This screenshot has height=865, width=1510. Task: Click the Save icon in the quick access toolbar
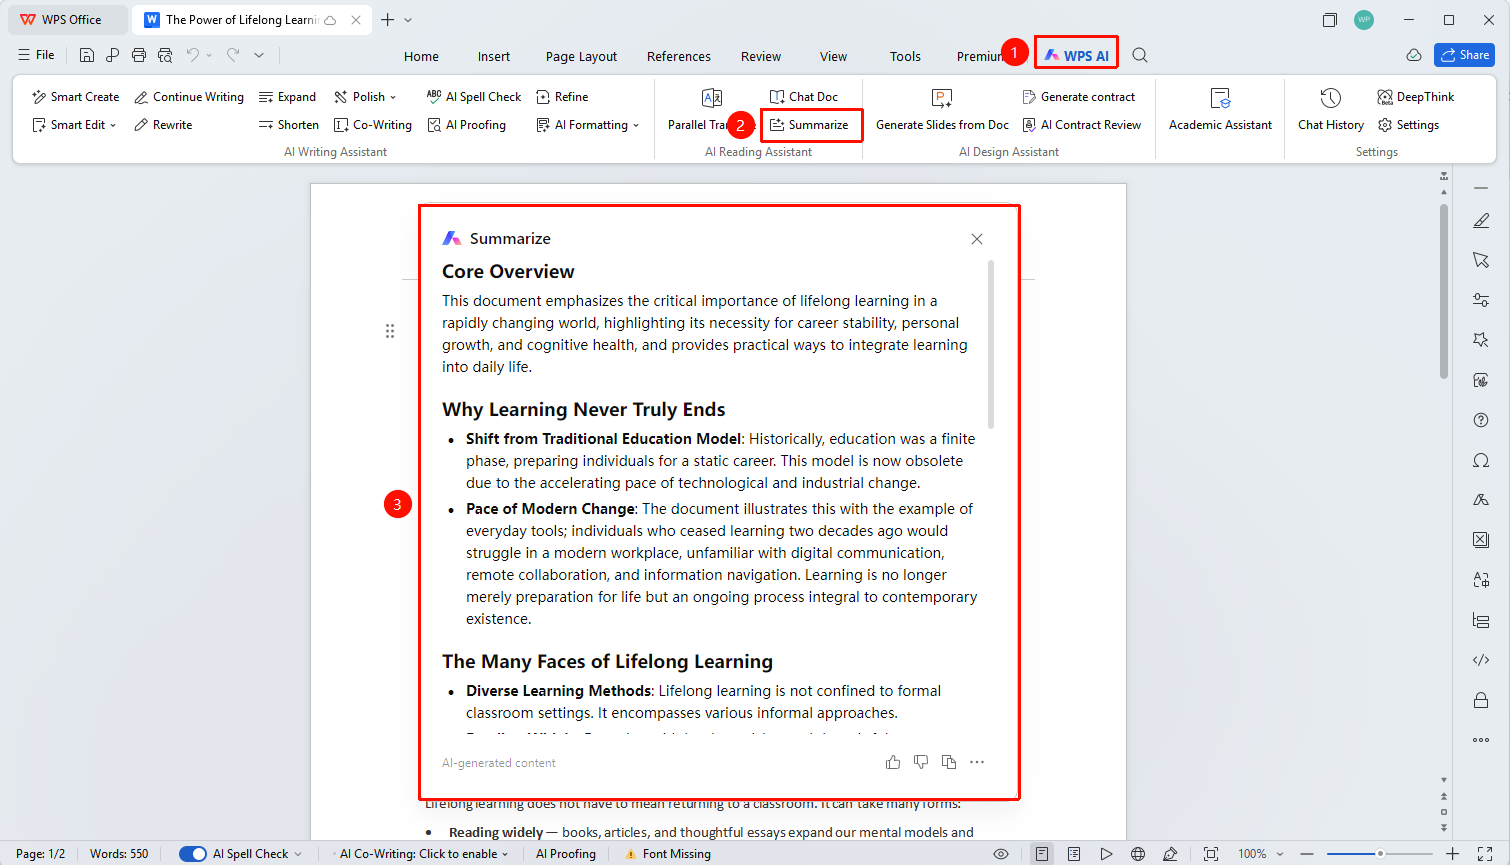87,56
